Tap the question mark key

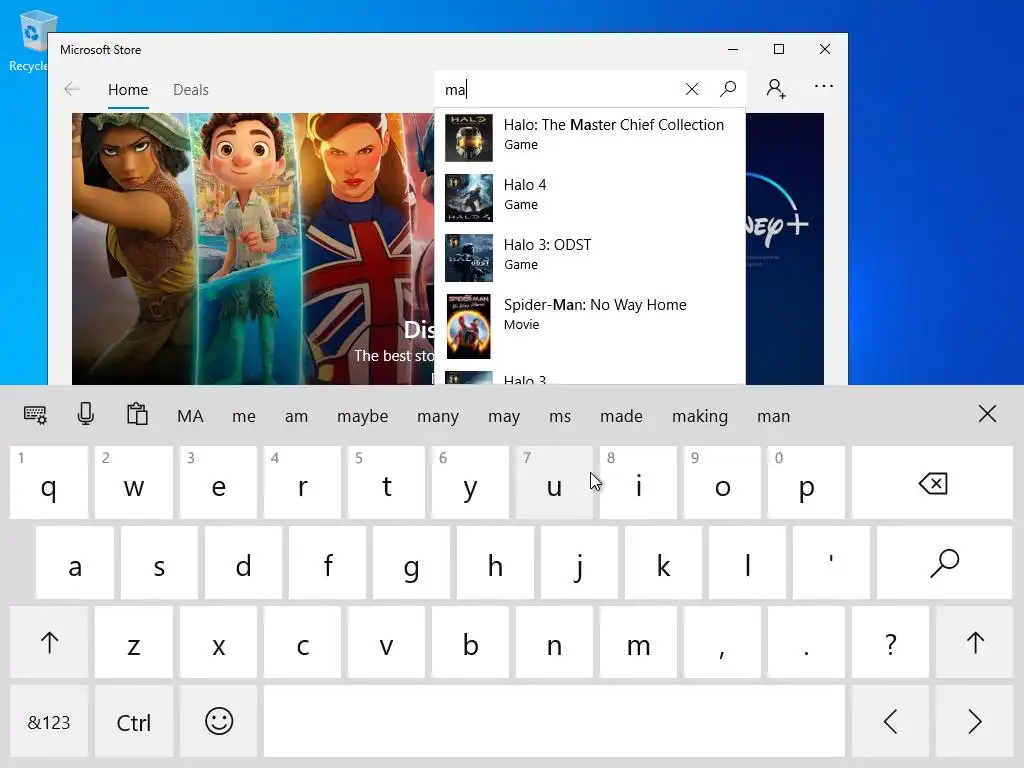pos(890,643)
